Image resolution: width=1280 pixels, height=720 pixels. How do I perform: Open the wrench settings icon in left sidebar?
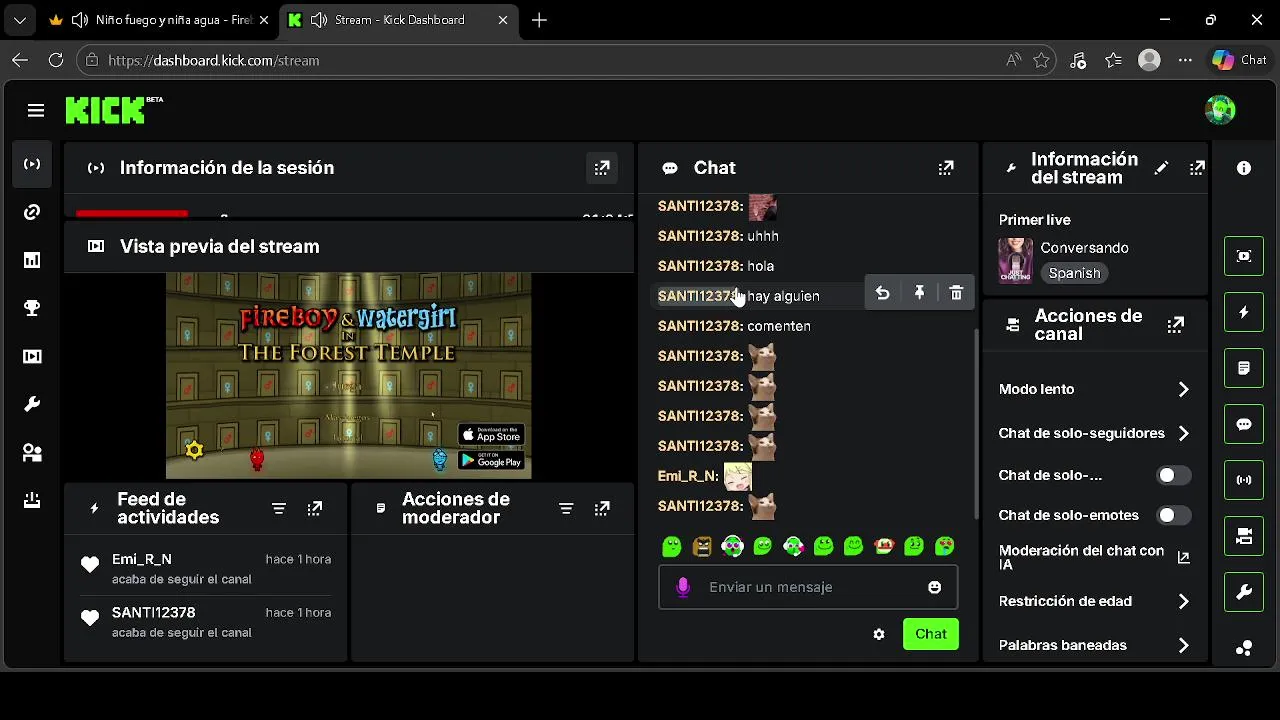32,404
